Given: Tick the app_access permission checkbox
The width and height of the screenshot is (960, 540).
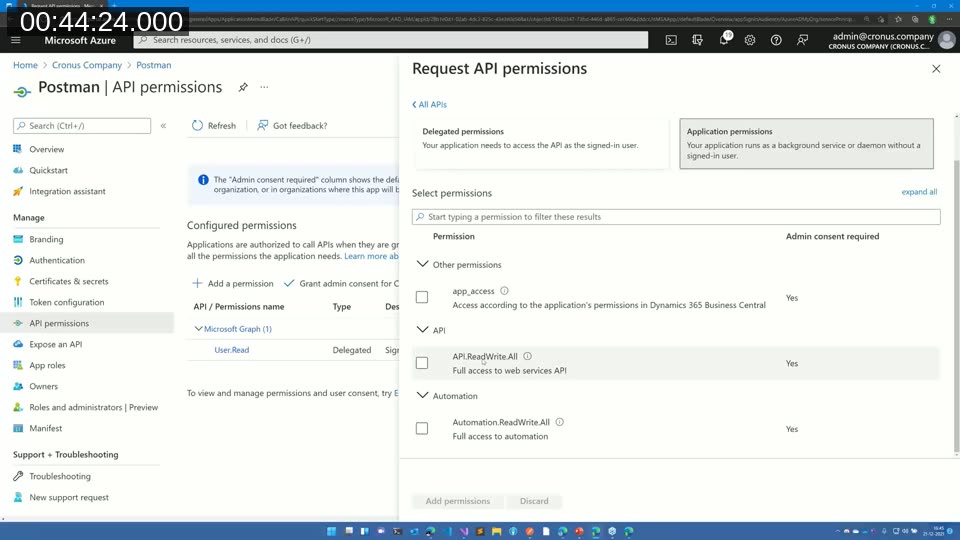Looking at the screenshot, I should coord(422,298).
